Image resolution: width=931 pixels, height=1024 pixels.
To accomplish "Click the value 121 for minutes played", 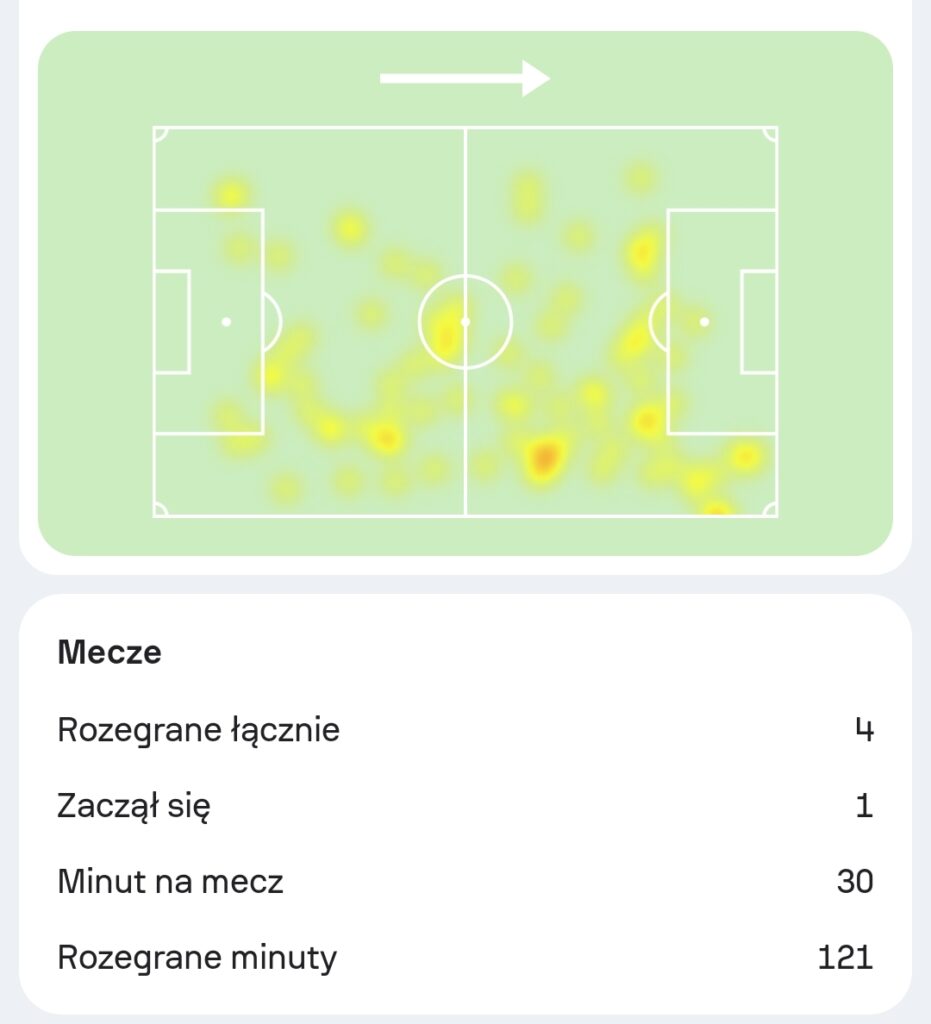I will pyautogui.click(x=845, y=958).
